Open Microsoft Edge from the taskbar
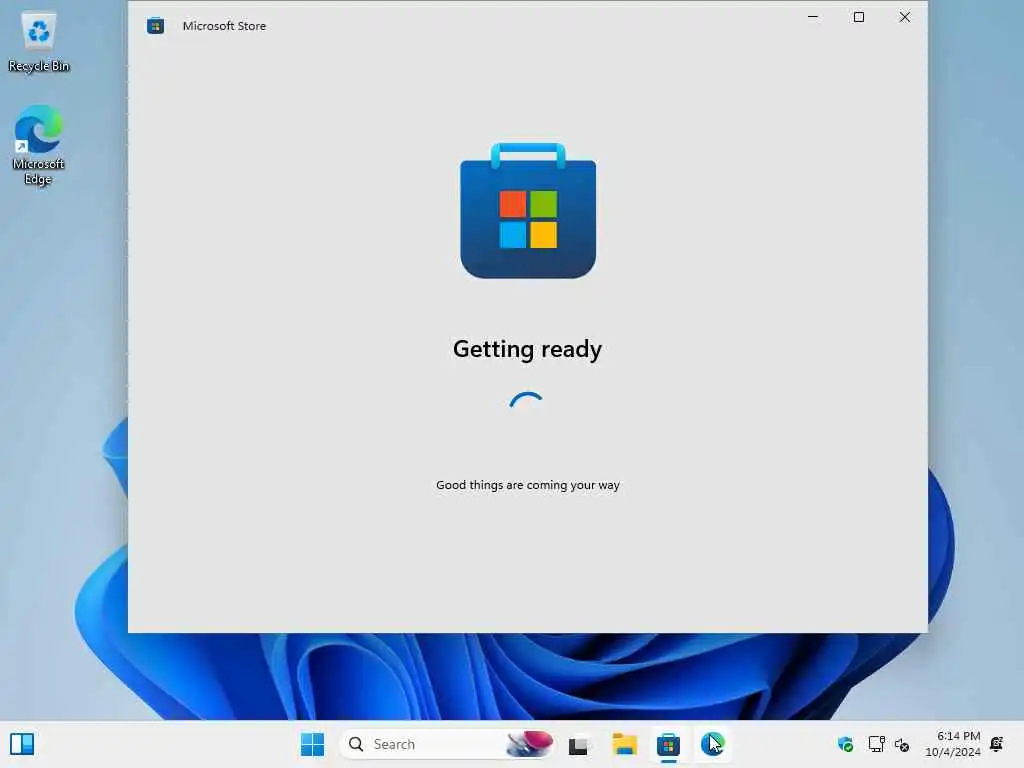1024x768 pixels. click(712, 744)
